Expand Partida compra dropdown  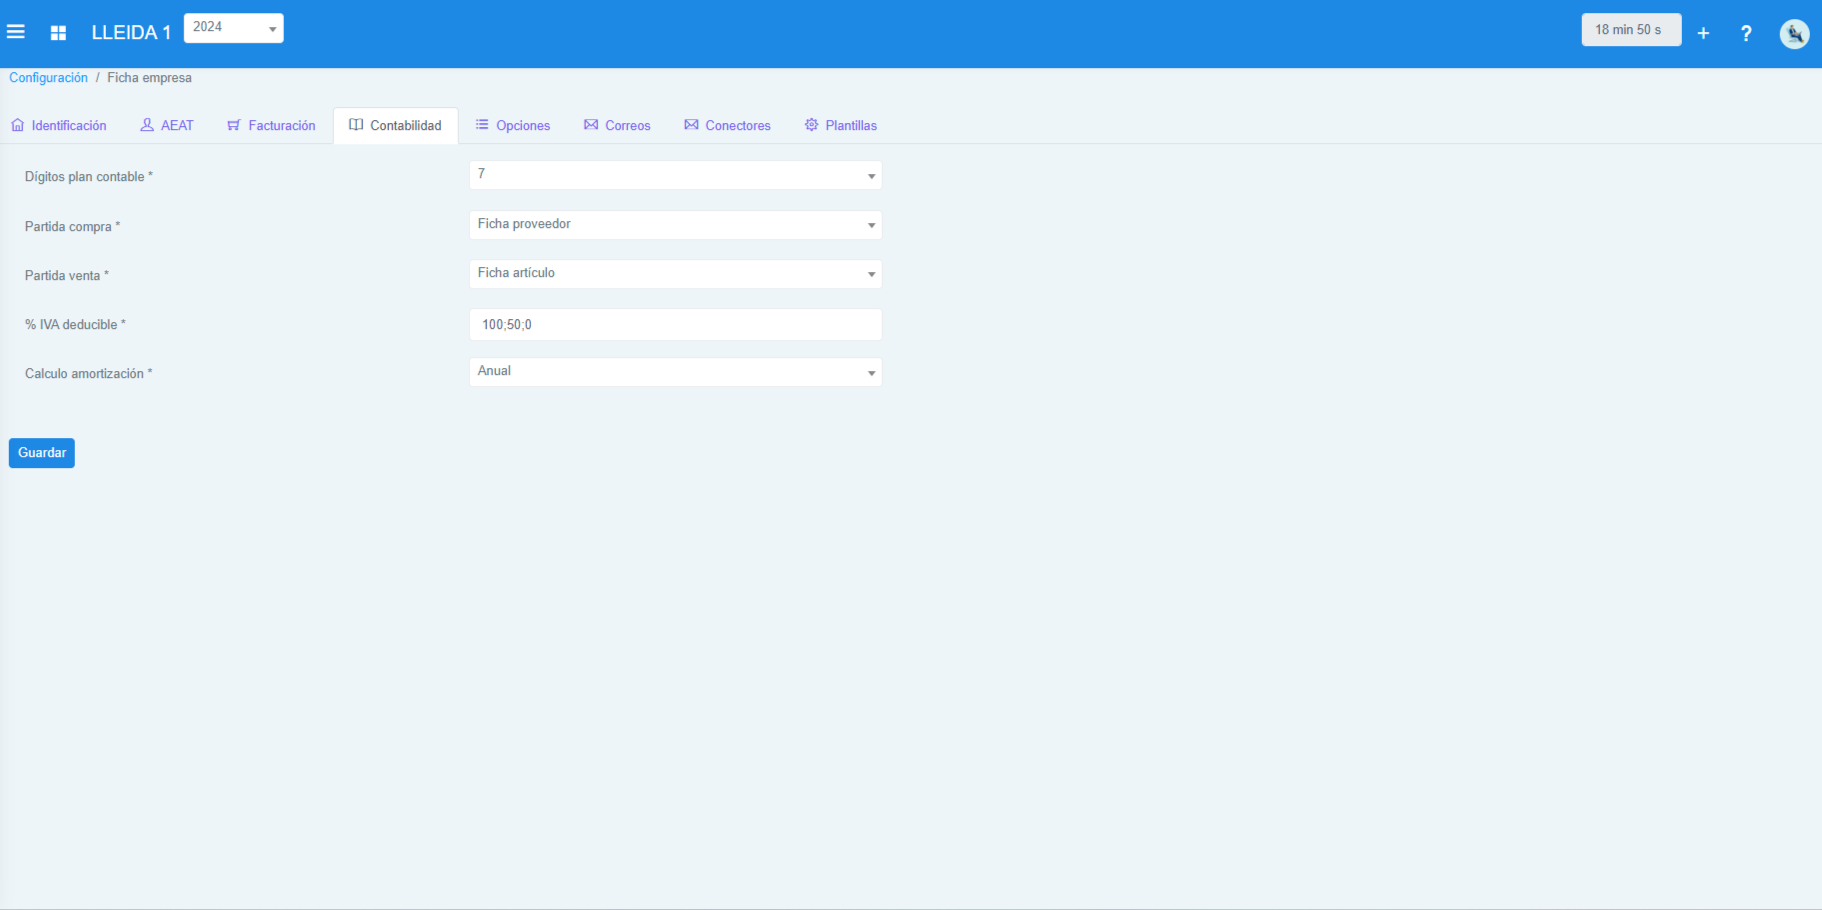coord(675,225)
